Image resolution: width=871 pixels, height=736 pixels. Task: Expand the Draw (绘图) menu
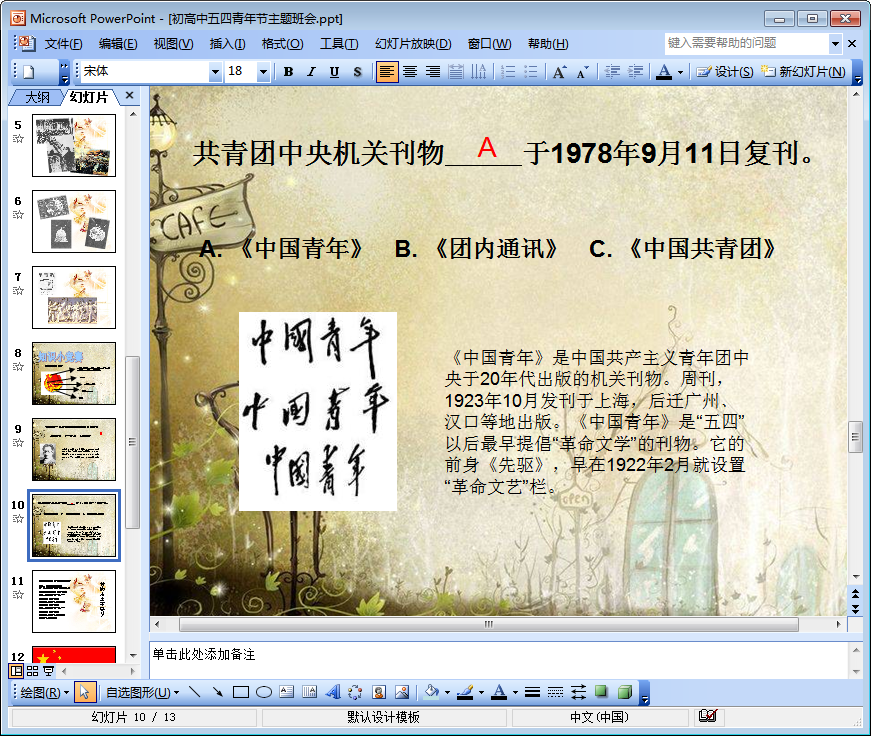[x=44, y=693]
